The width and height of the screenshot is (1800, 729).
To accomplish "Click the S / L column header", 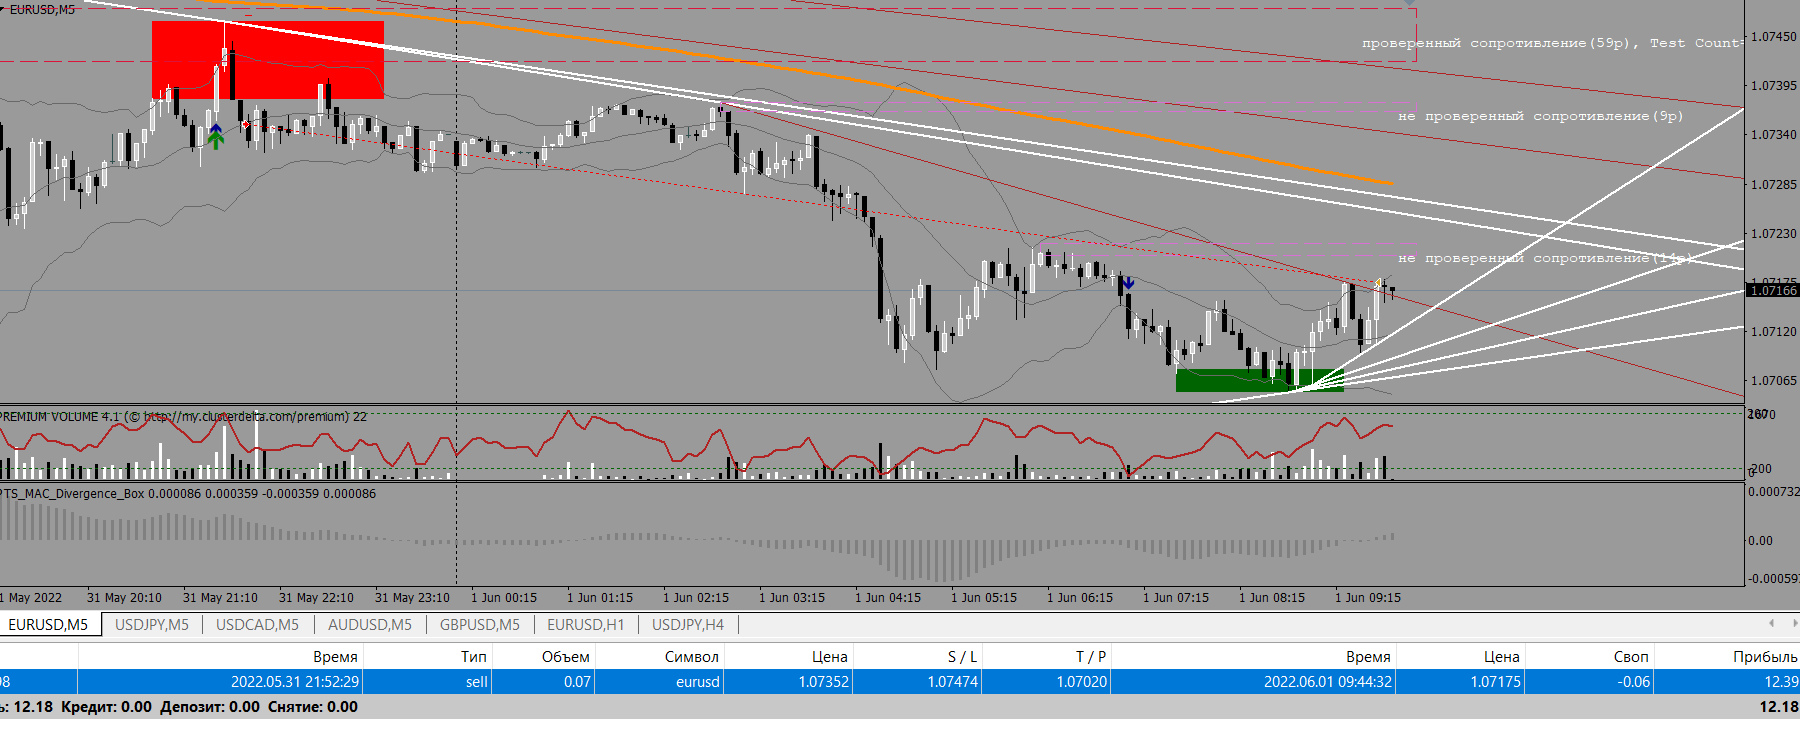I will coord(962,657).
